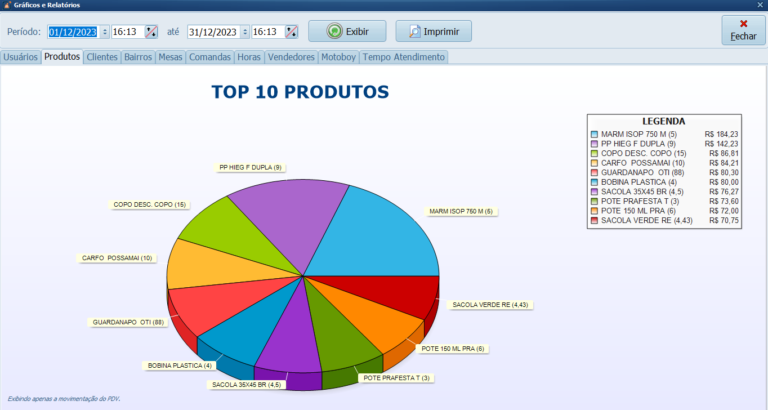768x410 pixels.
Task: Click the COPO DESC. COPO legend swatch
Action: (595, 153)
